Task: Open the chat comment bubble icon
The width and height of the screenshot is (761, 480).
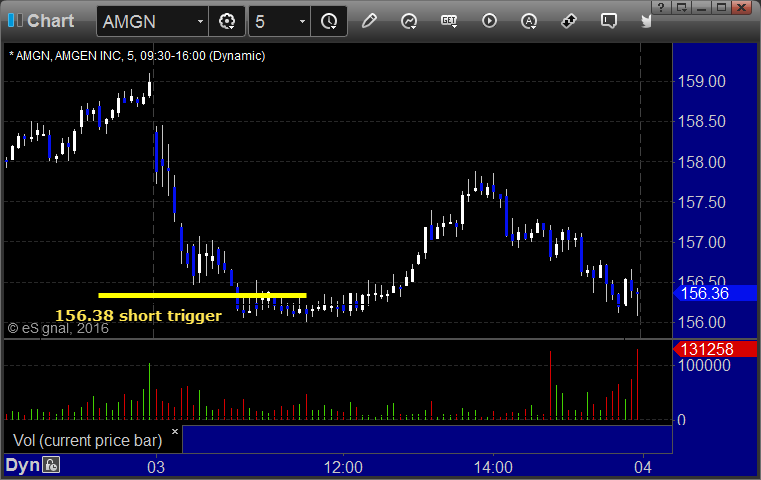Action: click(609, 21)
